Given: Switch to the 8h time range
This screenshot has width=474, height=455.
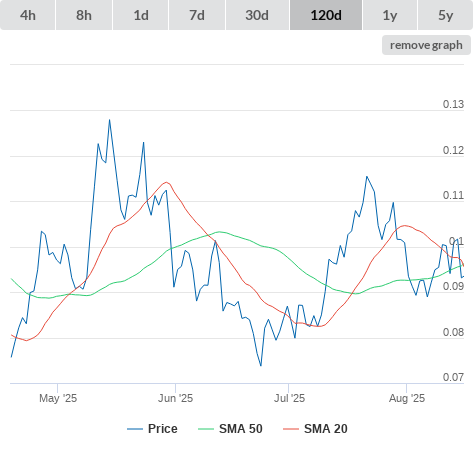Looking at the screenshot, I should point(84,15).
